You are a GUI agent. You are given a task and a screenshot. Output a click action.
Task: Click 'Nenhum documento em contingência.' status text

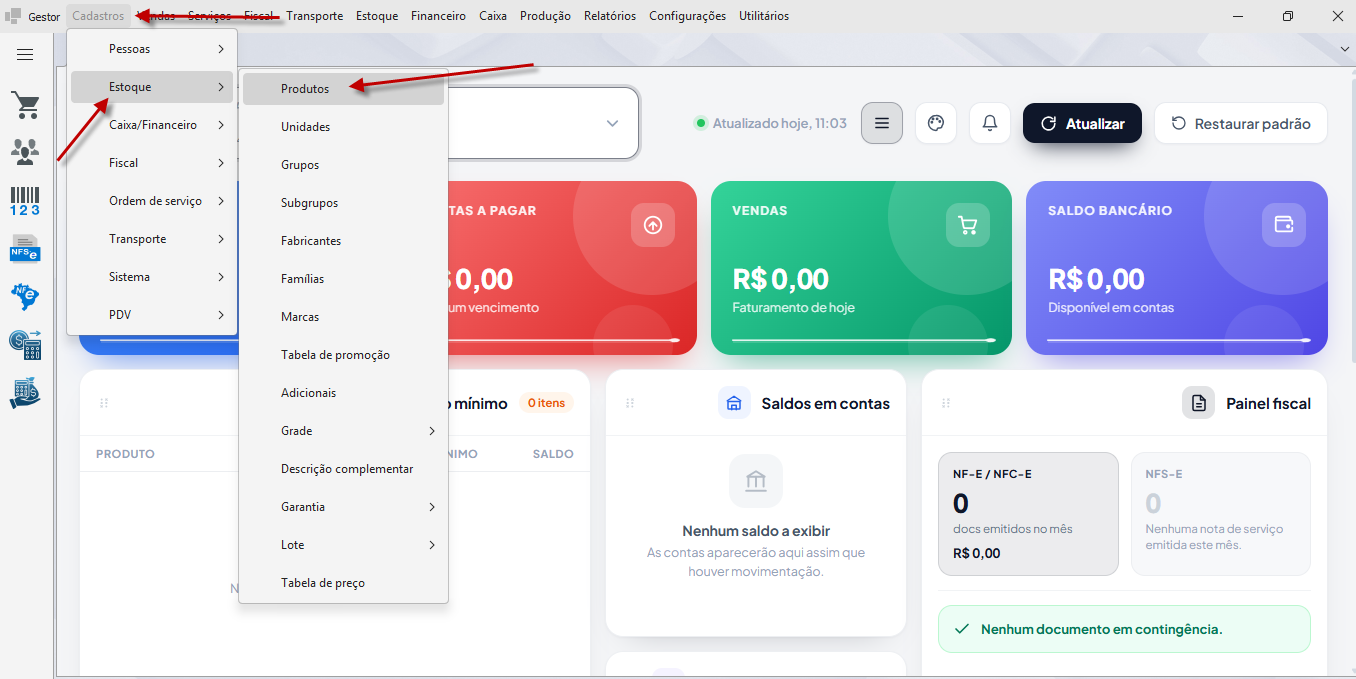pos(1101,629)
